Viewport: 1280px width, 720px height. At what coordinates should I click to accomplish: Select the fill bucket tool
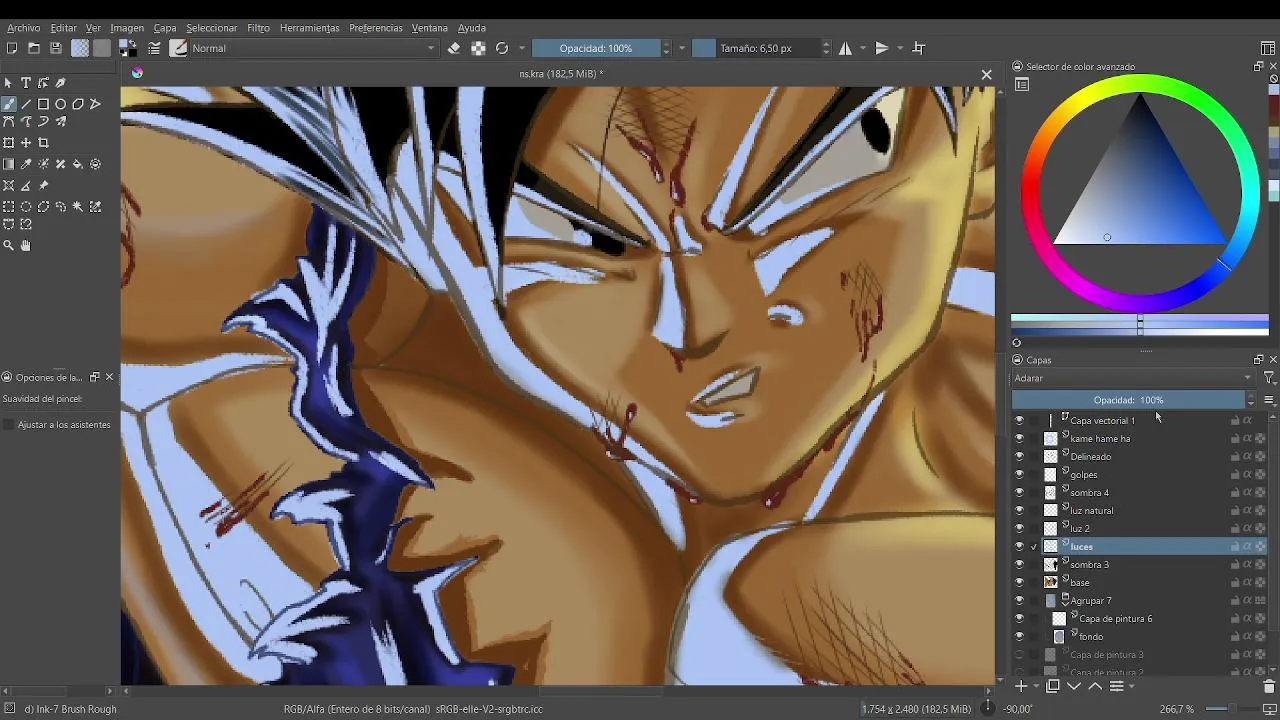click(x=78, y=164)
